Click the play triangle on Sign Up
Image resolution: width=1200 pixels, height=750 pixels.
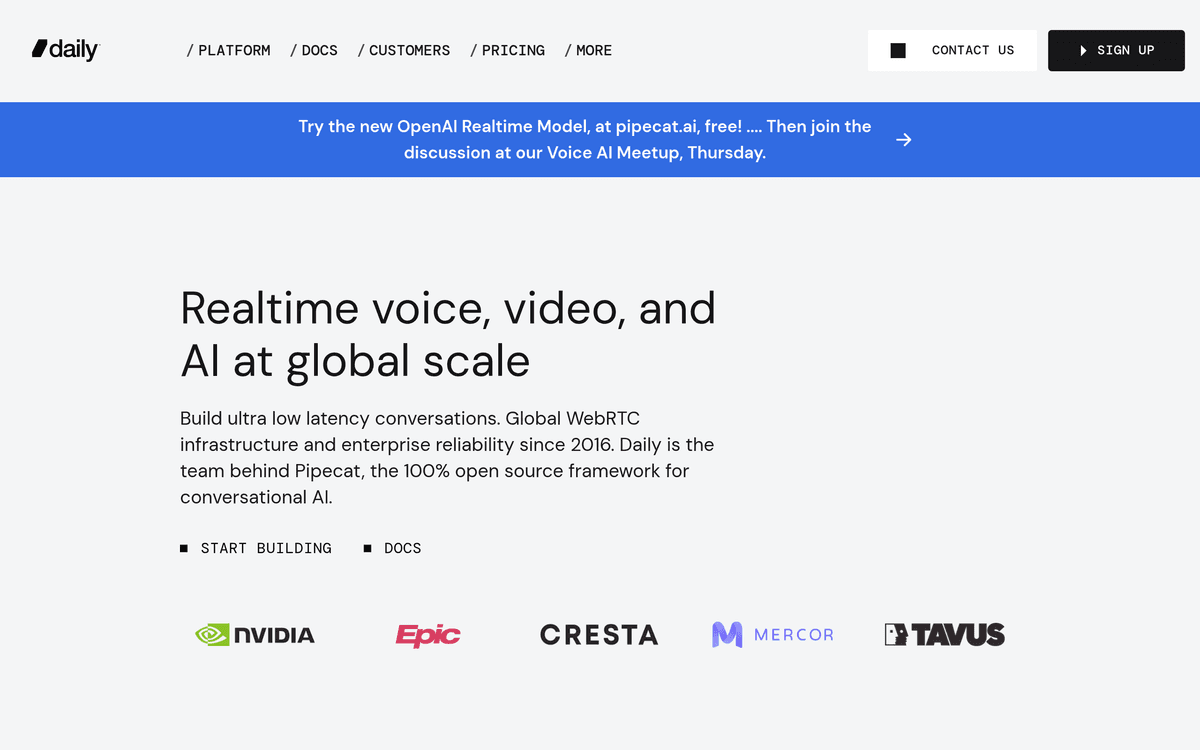pyautogui.click(x=1083, y=51)
